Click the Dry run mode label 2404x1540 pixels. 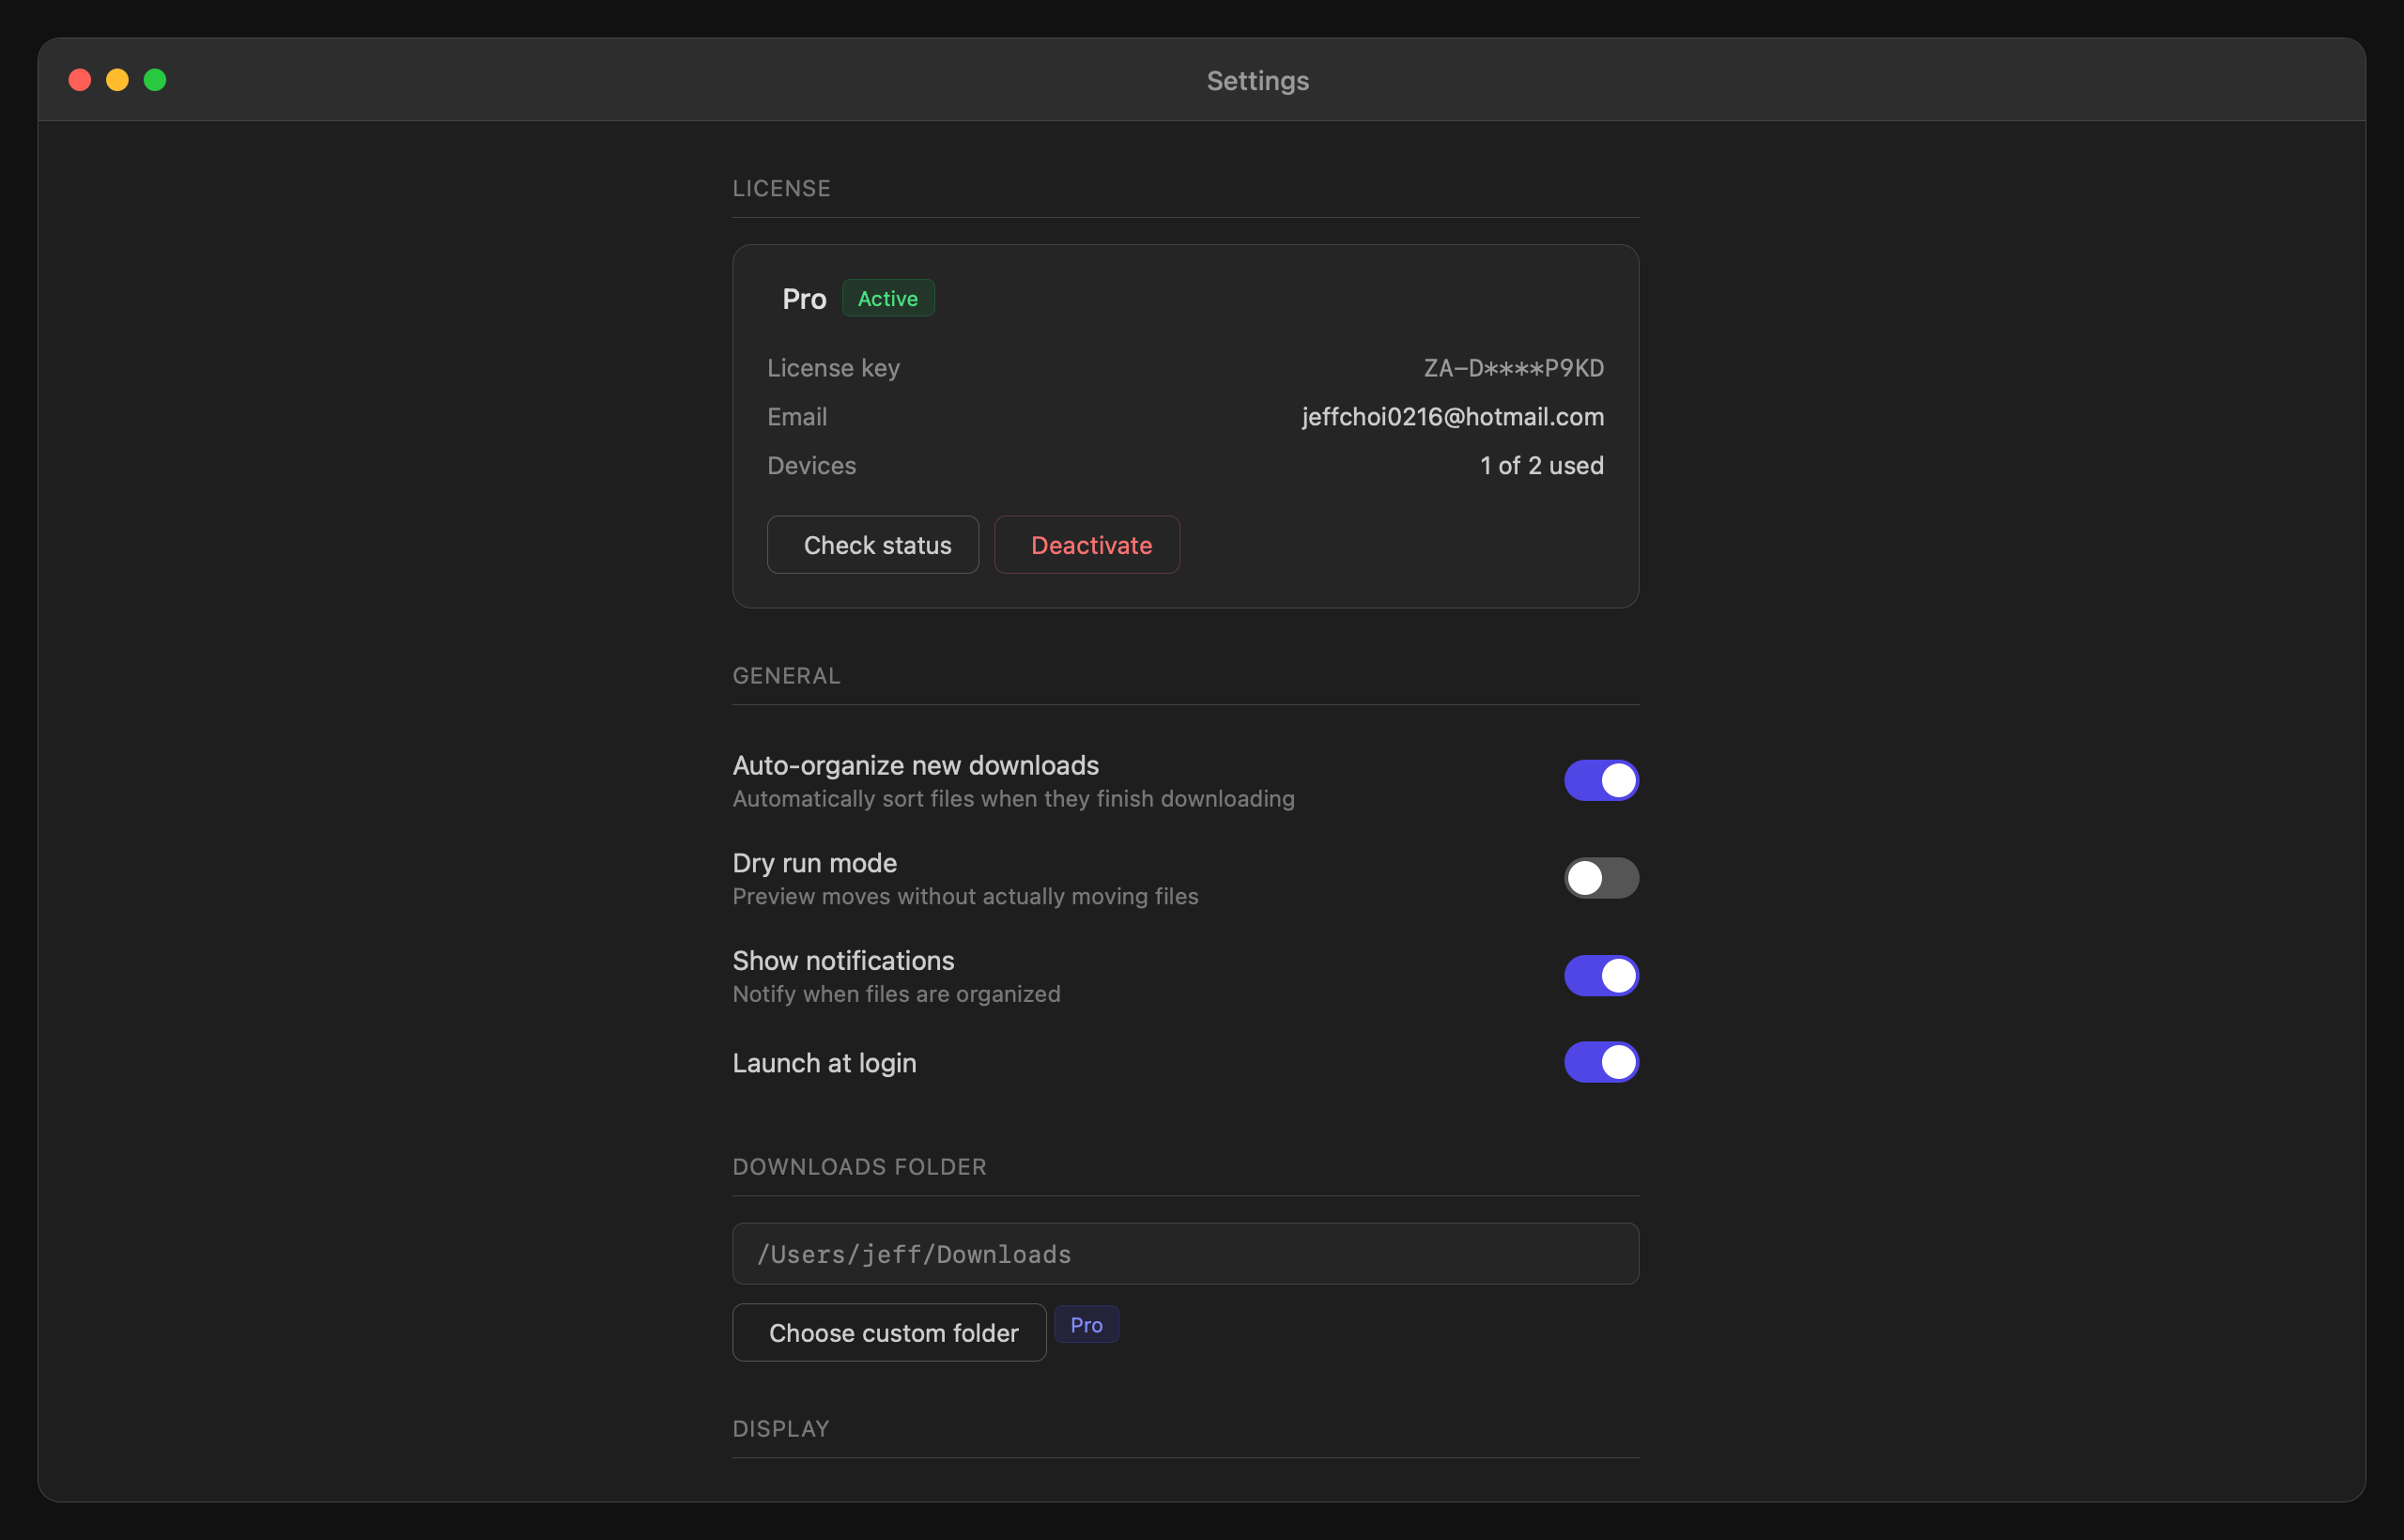point(815,863)
